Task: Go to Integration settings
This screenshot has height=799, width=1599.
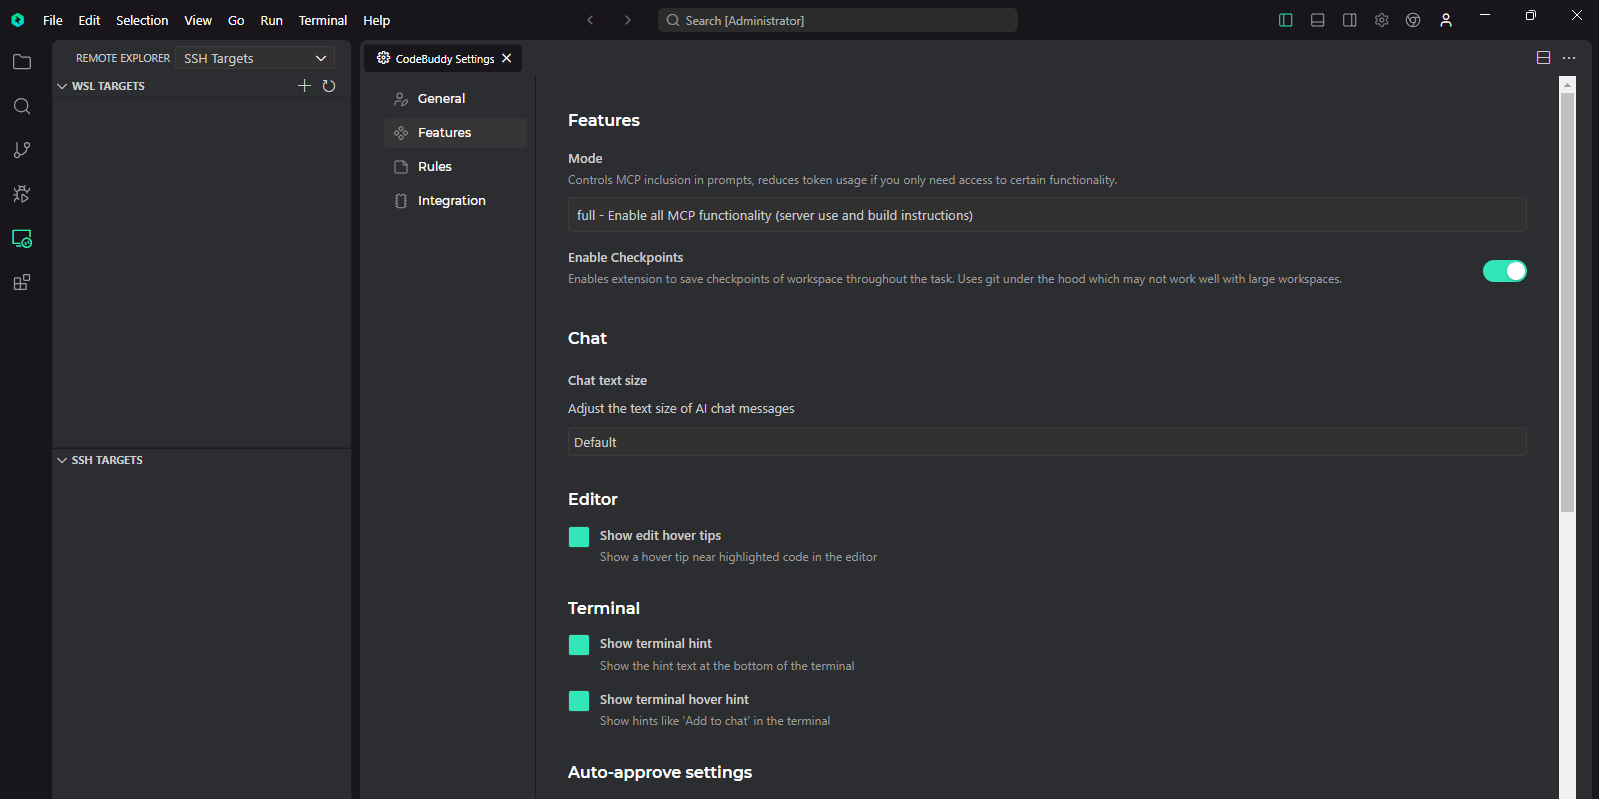Action: [451, 201]
